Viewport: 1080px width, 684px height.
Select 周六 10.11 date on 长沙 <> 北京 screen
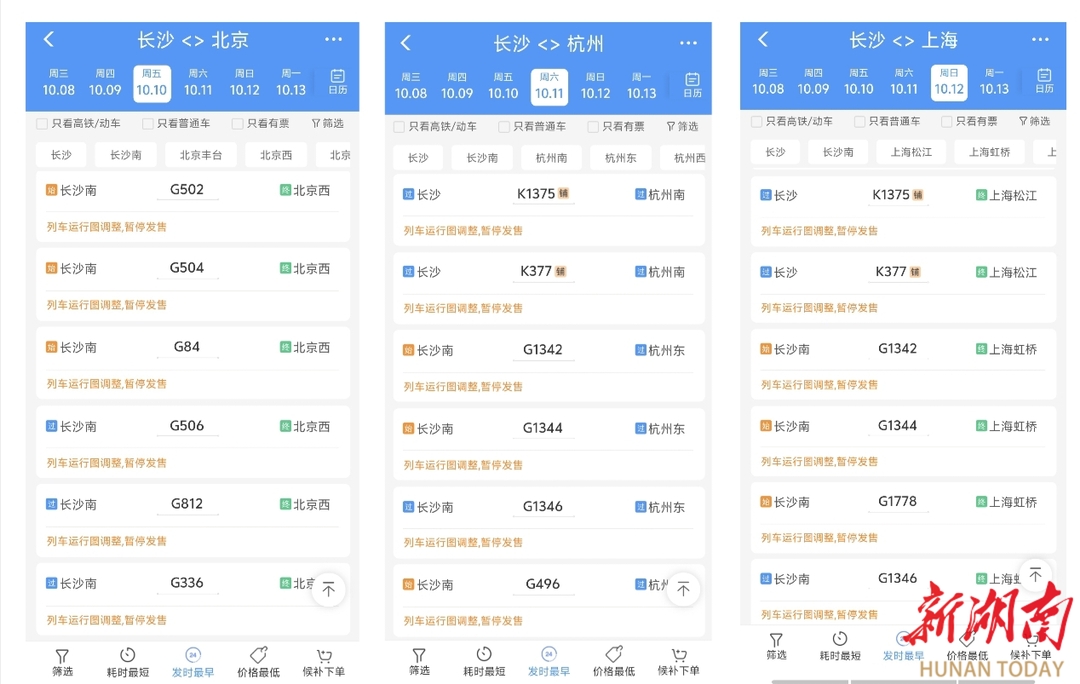[198, 83]
